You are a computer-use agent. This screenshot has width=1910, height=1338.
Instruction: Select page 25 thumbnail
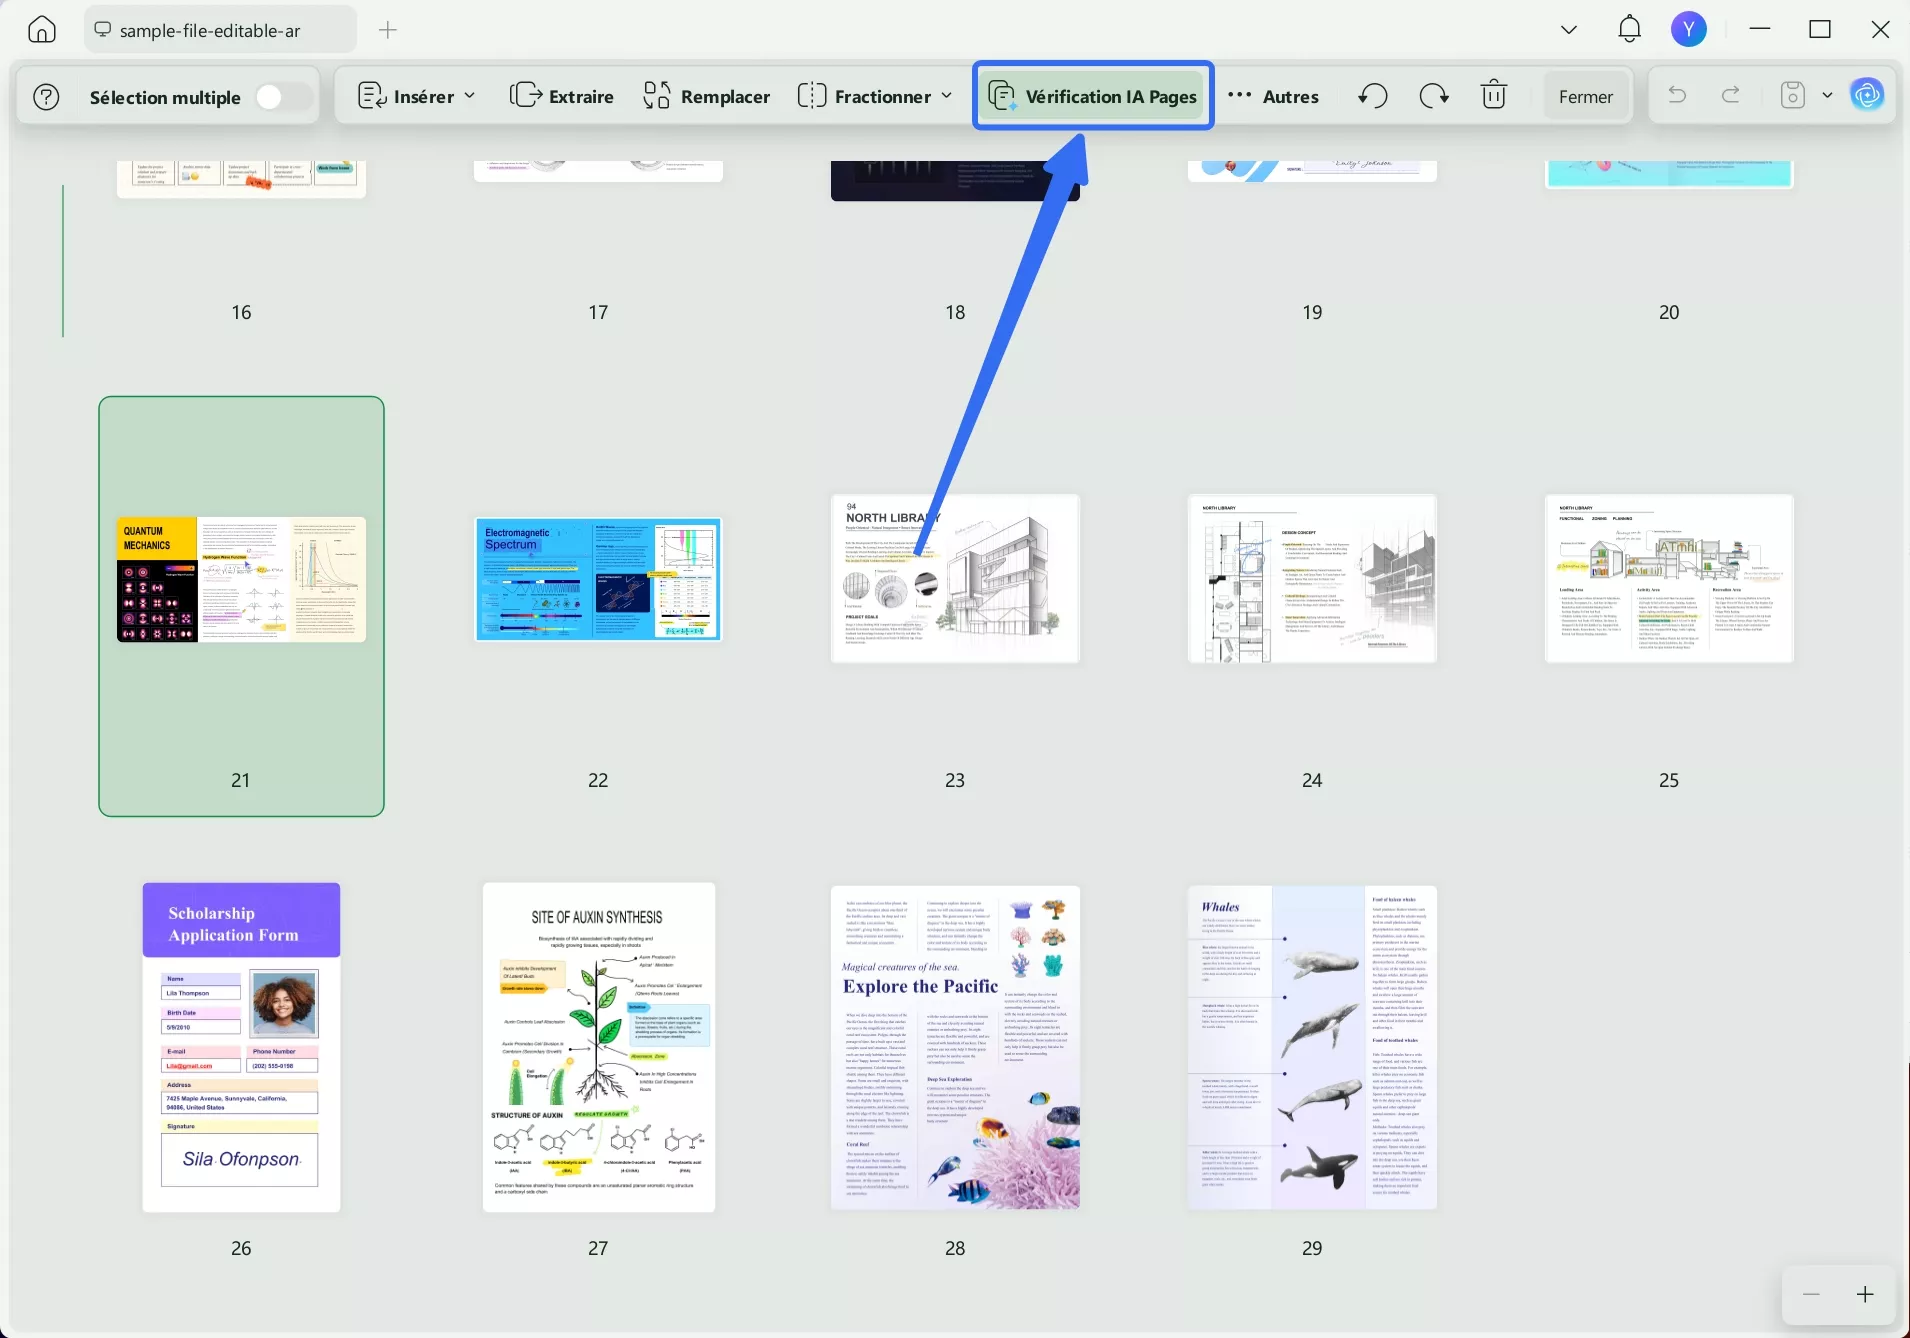click(x=1669, y=578)
